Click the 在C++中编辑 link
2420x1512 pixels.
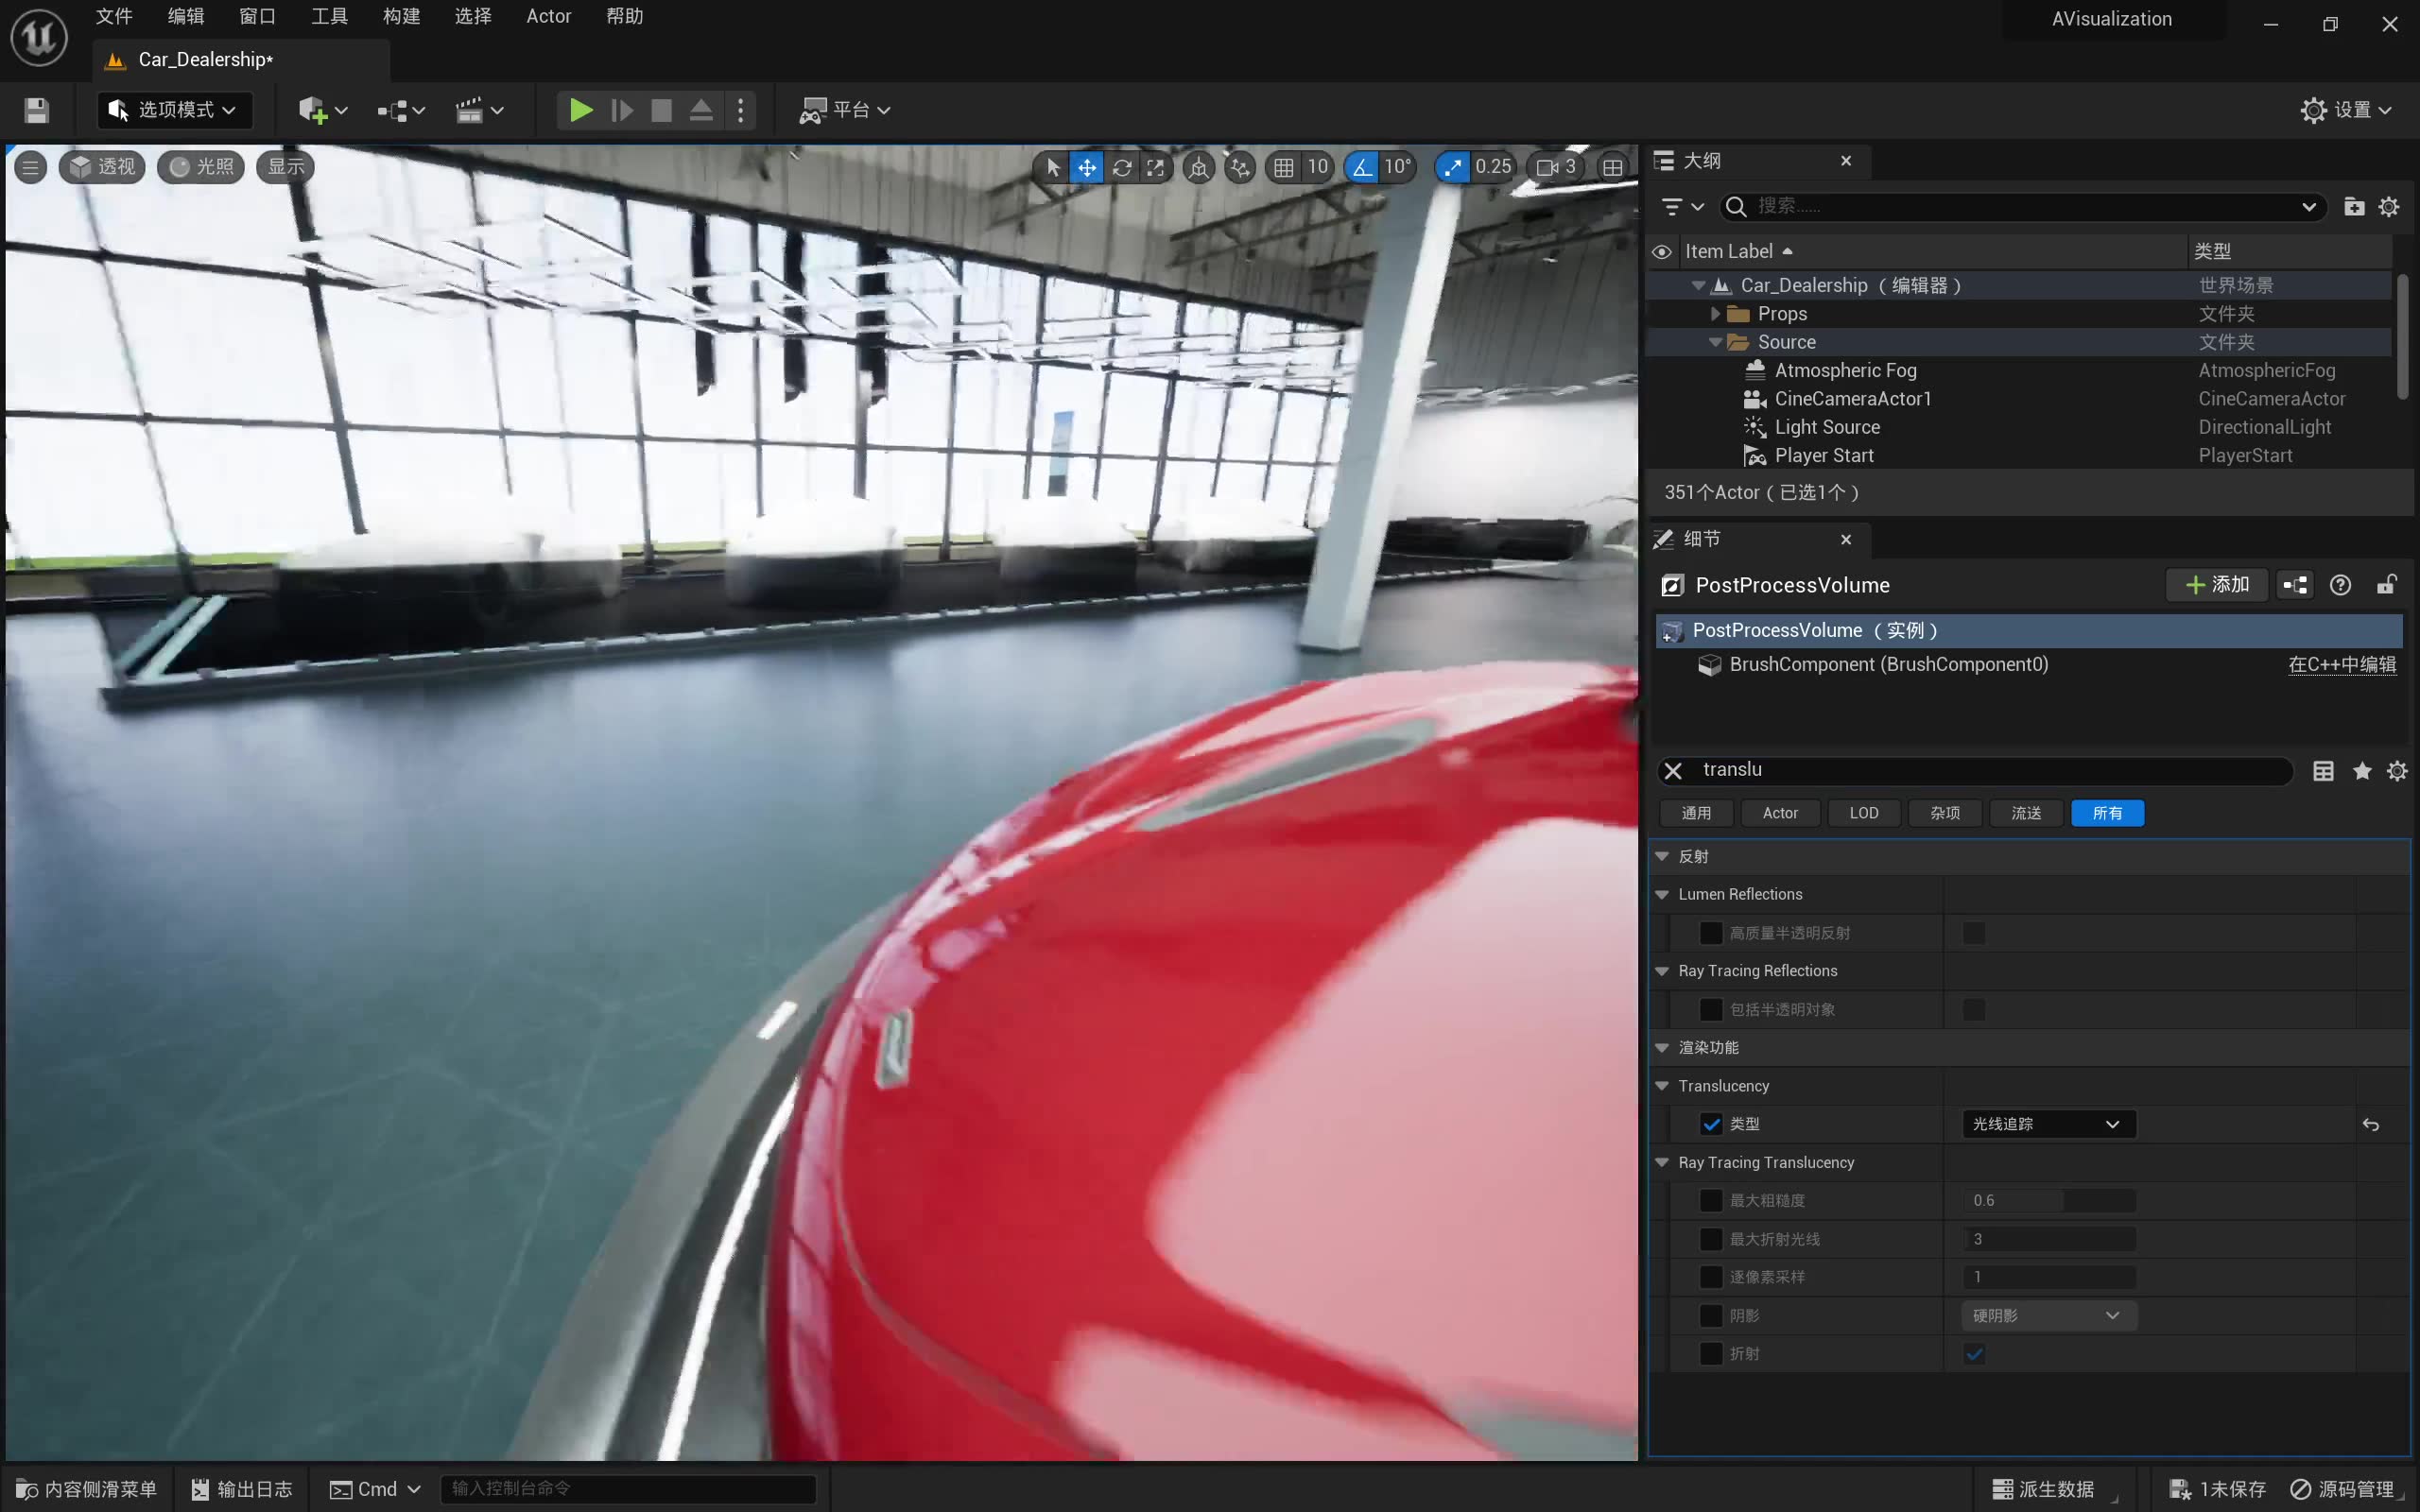click(x=2342, y=665)
